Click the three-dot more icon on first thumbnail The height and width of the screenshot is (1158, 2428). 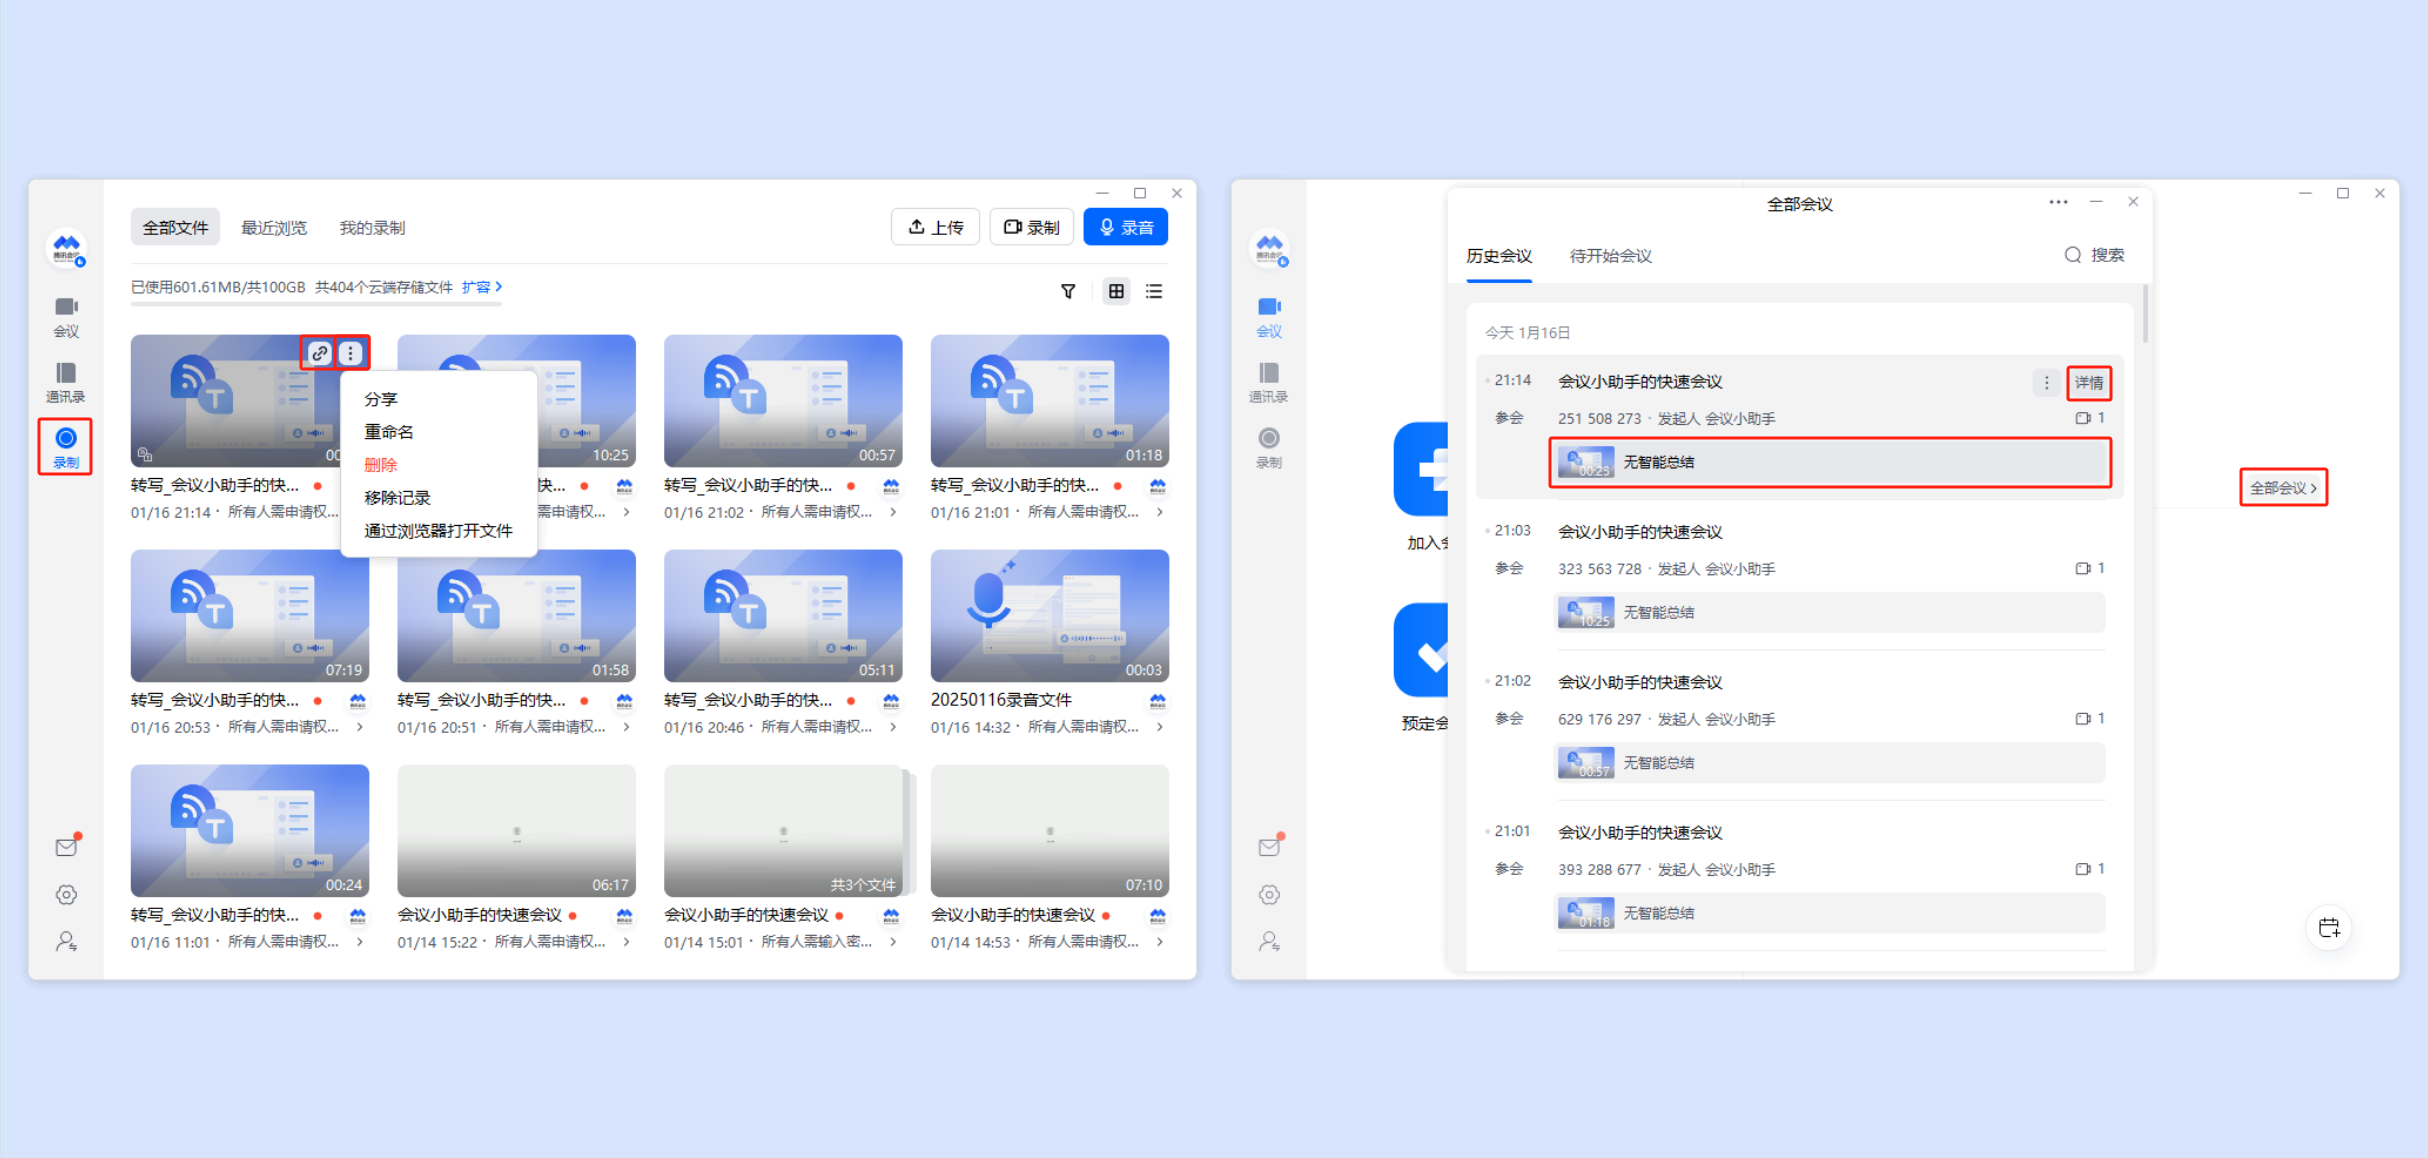click(350, 353)
